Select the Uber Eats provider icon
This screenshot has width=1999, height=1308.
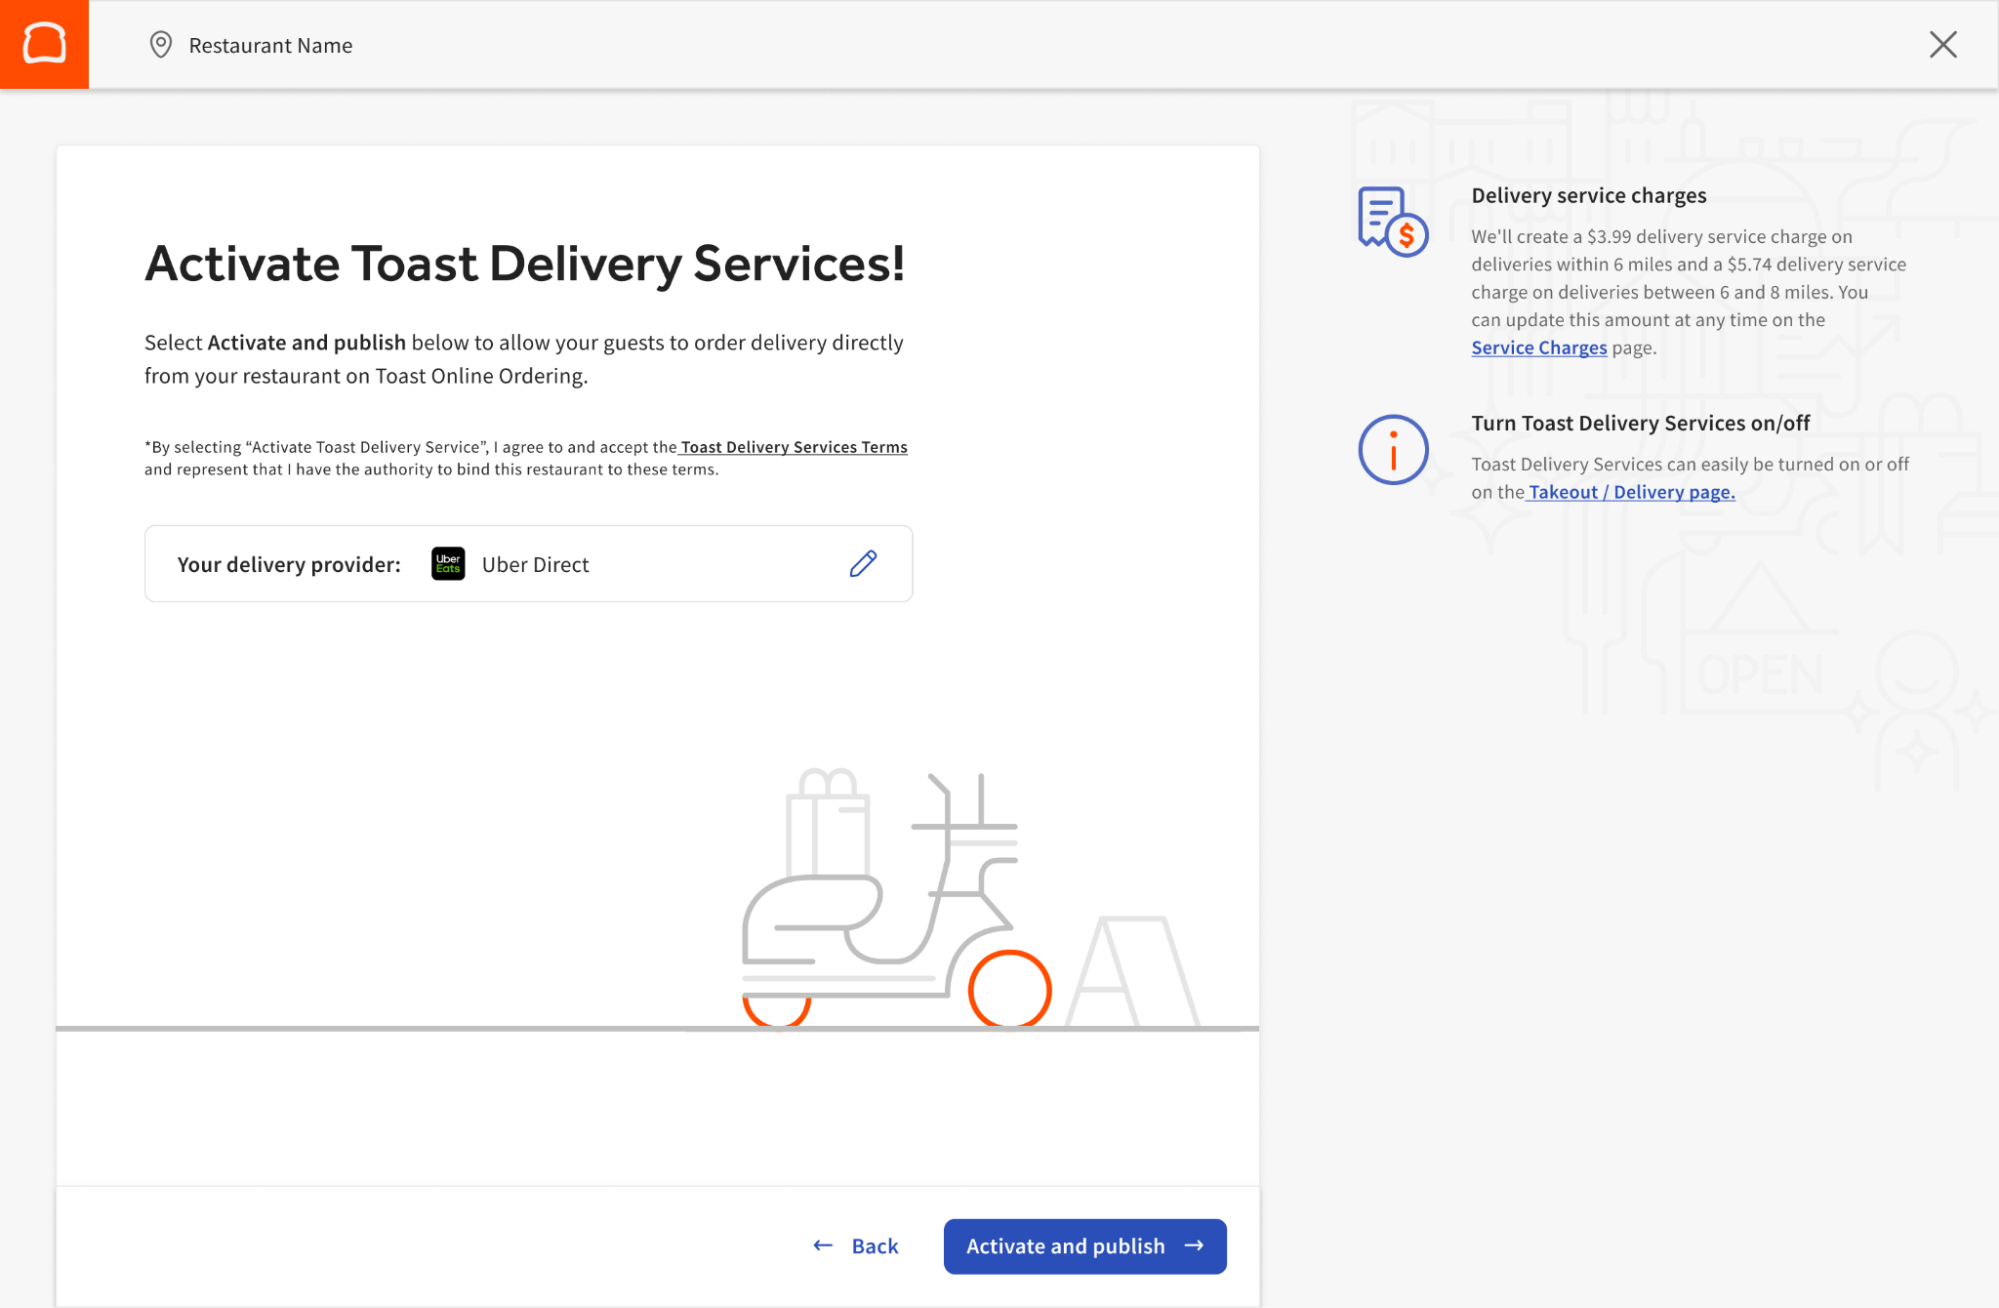447,564
